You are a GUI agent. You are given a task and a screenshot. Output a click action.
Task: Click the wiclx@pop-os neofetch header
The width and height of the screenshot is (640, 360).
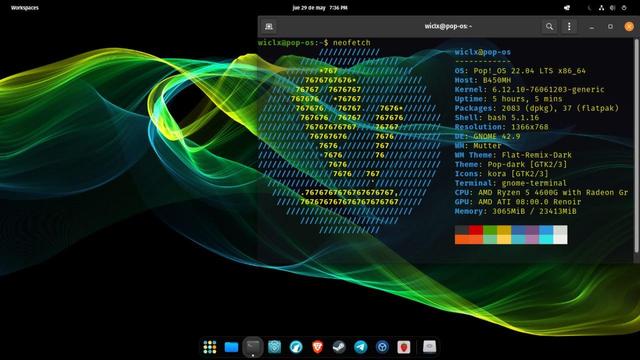(x=483, y=52)
